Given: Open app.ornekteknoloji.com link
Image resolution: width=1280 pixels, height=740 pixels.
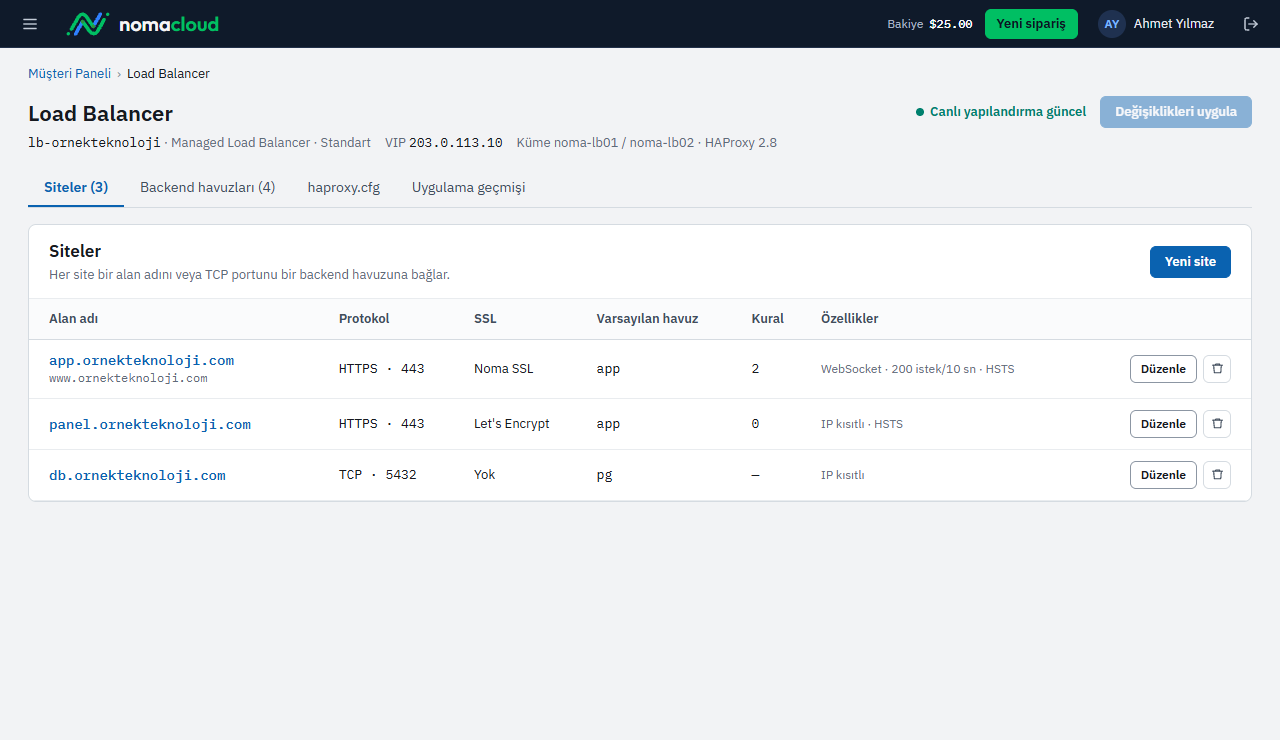Looking at the screenshot, I should click(x=141, y=360).
